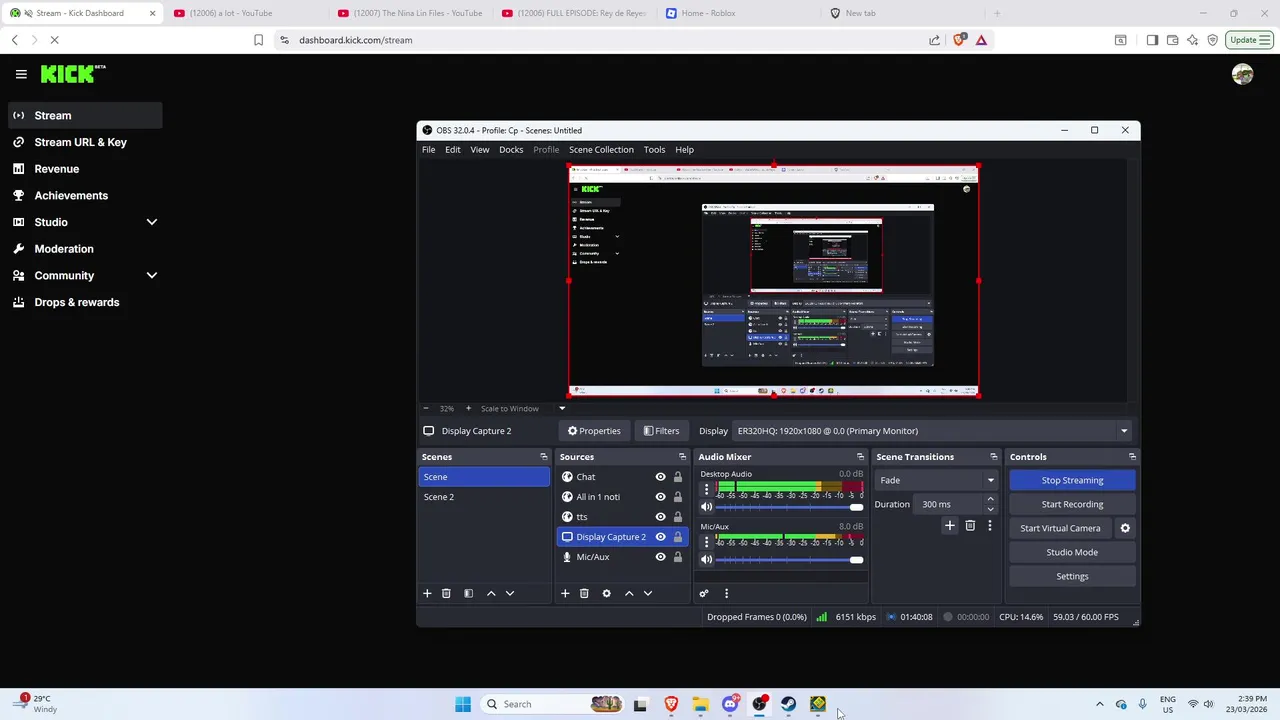The image size is (1280, 720).
Task: Open OBS Settings from Controls panel
Action: 1072,576
